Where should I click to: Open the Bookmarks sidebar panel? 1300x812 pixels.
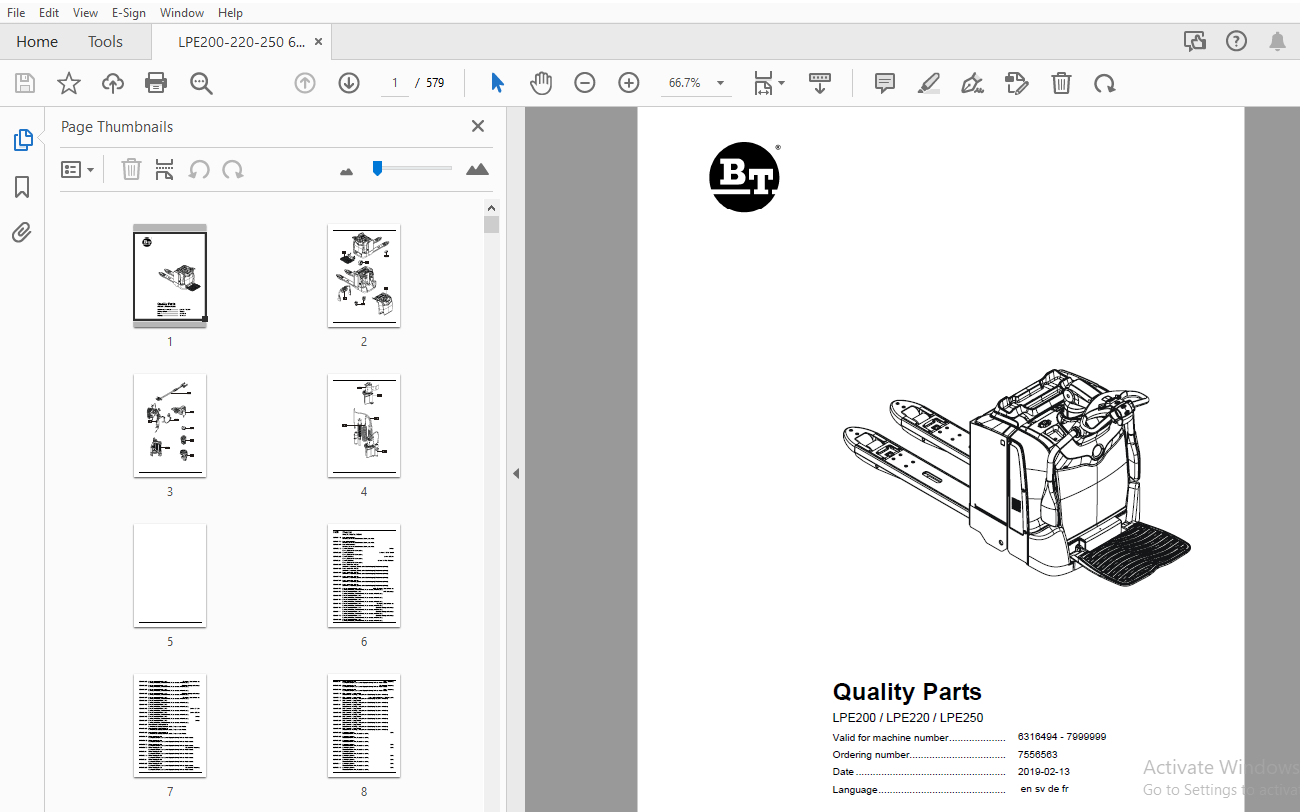(22, 187)
